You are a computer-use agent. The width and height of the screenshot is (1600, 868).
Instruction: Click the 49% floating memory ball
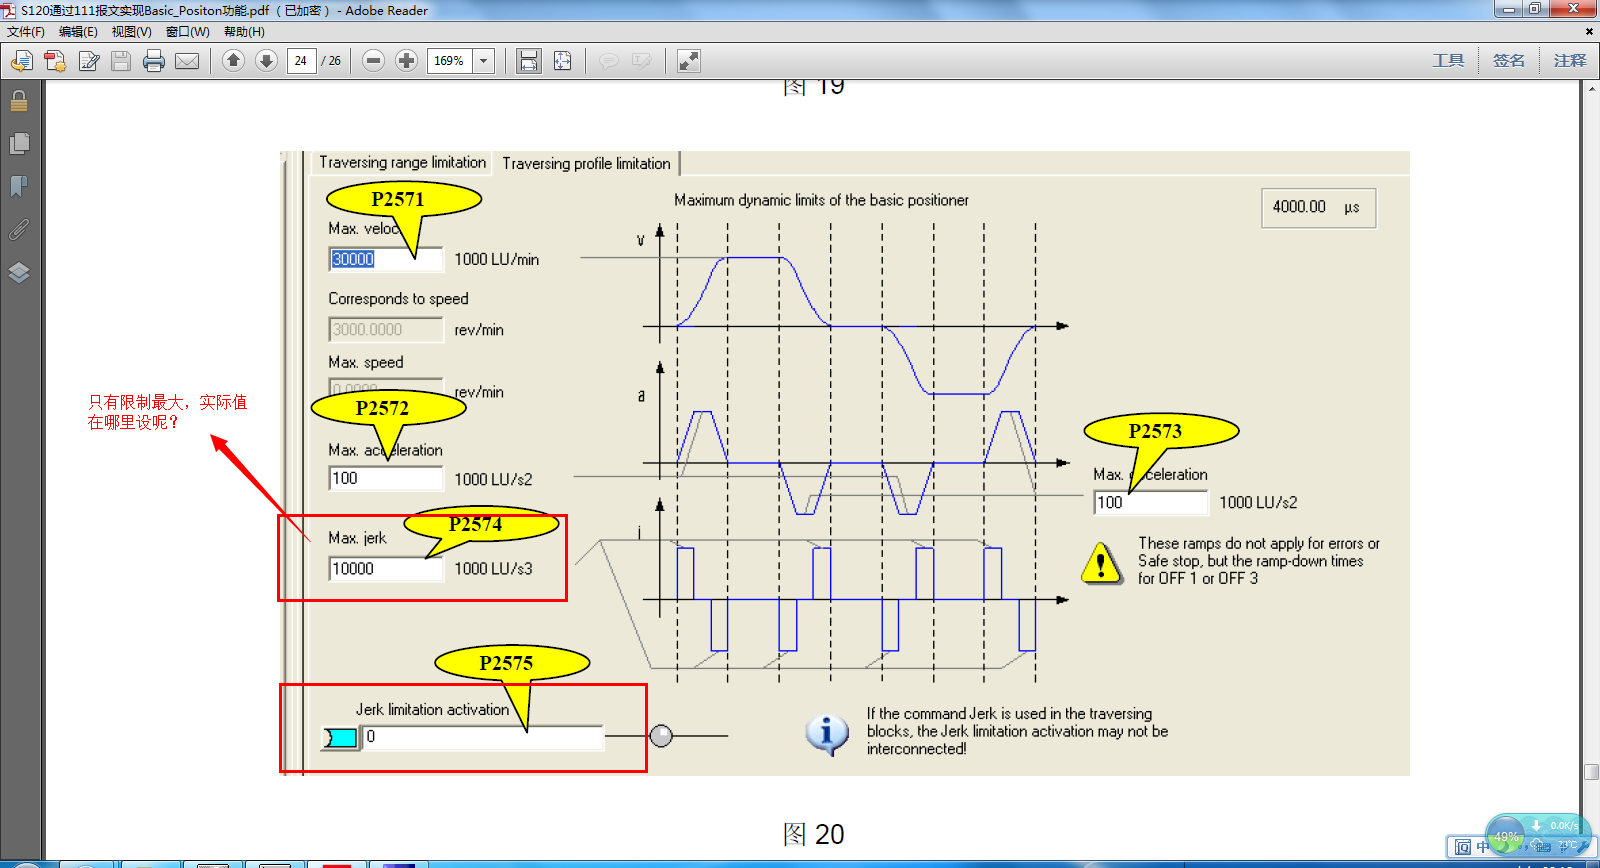[1505, 835]
